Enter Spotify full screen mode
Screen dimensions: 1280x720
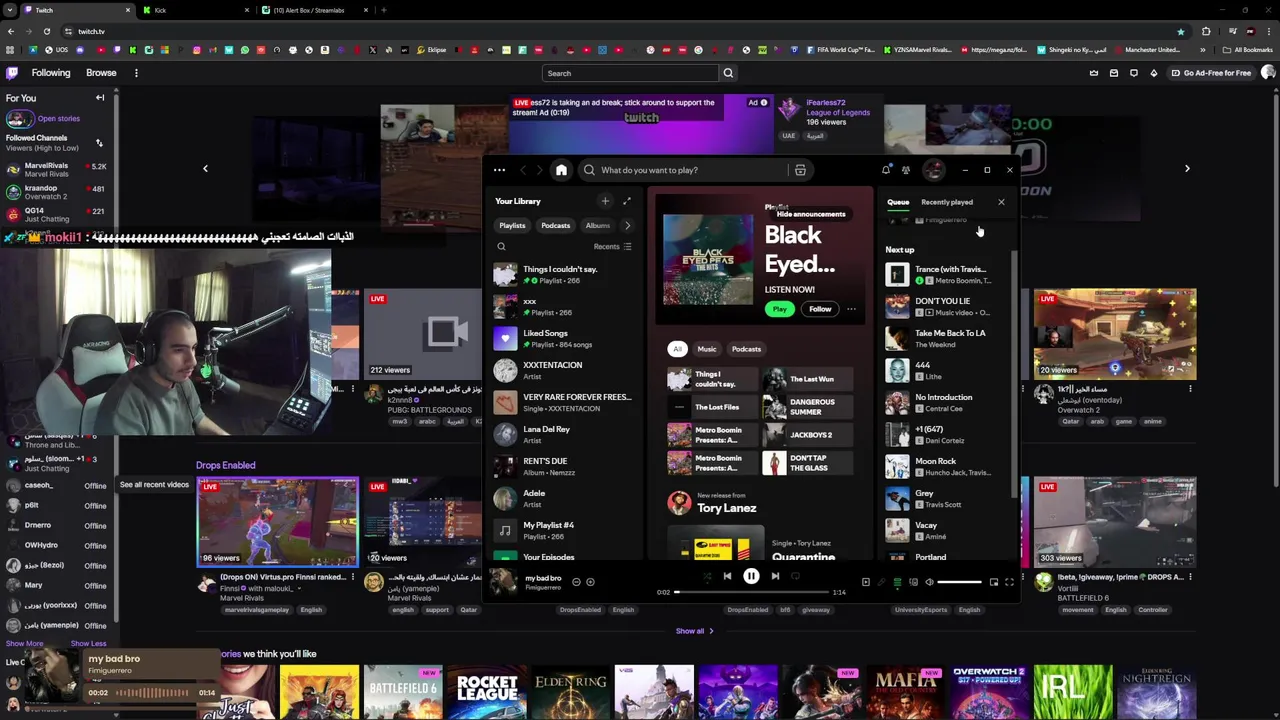[x=1009, y=582]
